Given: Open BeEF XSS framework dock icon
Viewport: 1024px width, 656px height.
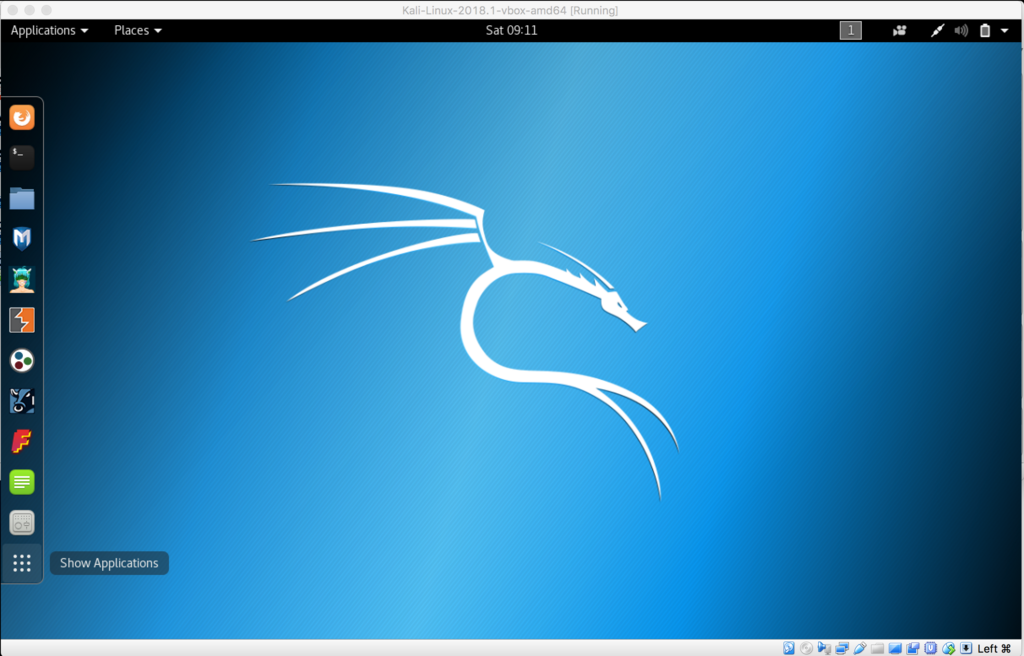Looking at the screenshot, I should [22, 401].
